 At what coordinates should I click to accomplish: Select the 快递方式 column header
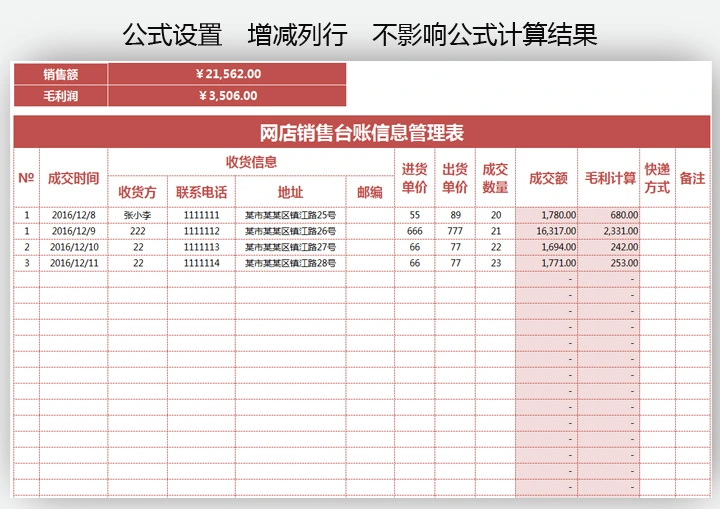coord(657,178)
